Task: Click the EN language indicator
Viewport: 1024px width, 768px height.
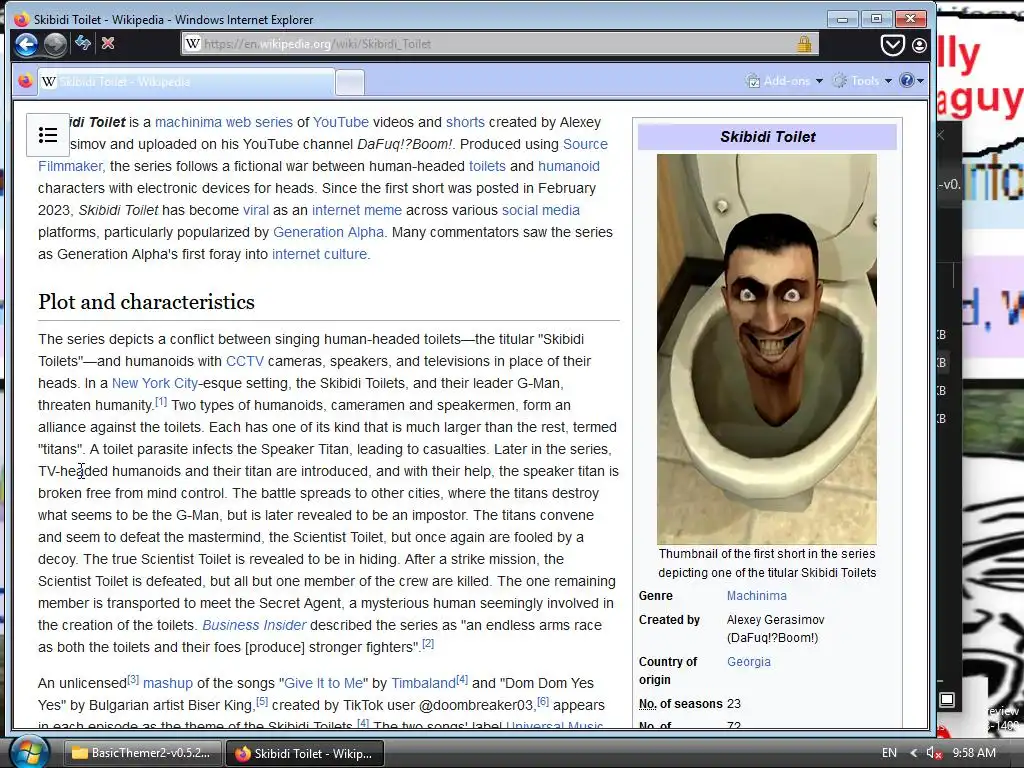Action: [889, 753]
